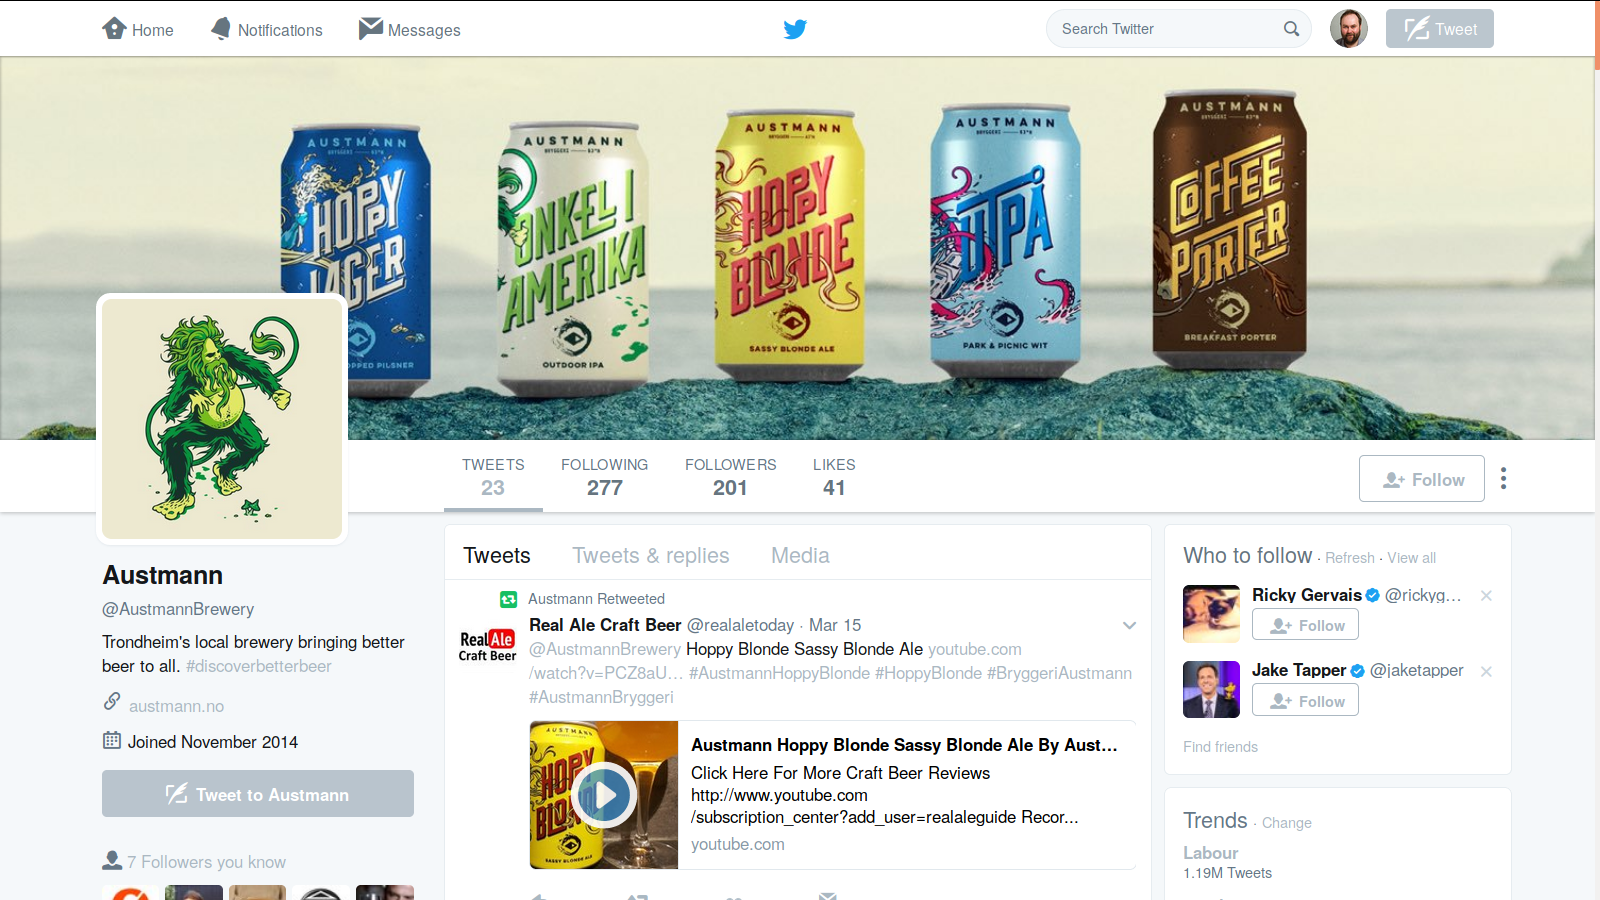
Task: Expand the tweet options chevron
Action: click(1129, 625)
